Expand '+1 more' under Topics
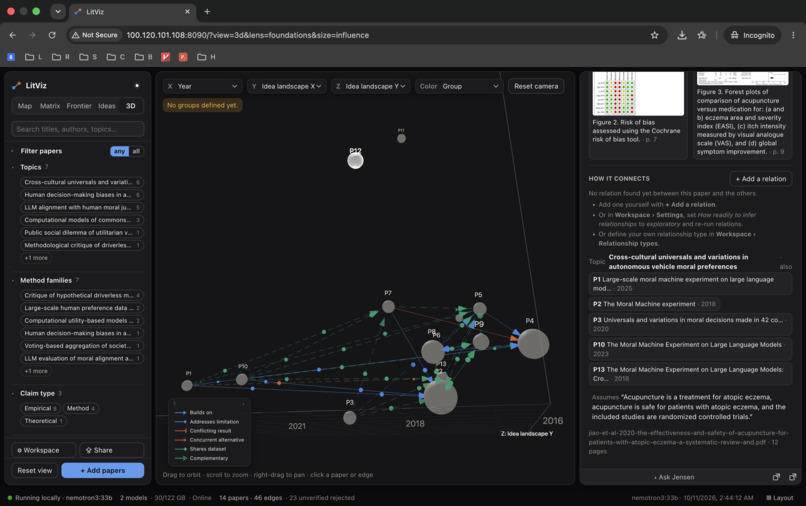The image size is (806, 506). pos(36,258)
